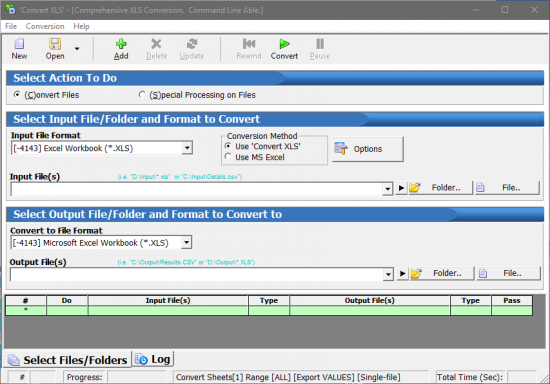The height and width of the screenshot is (384, 550).
Task: Browse output with the Folder.. button
Action: tap(442, 273)
